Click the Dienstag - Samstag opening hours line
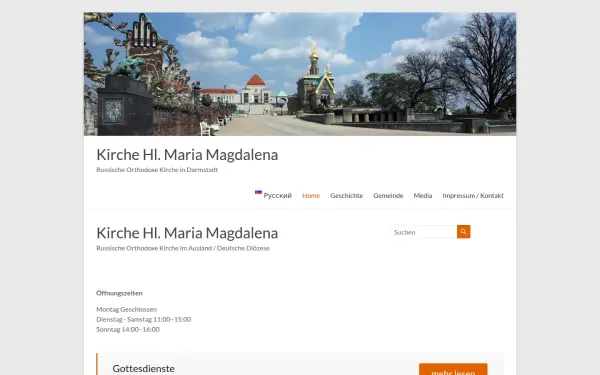Screen dimensions: 600x375 pos(143,319)
